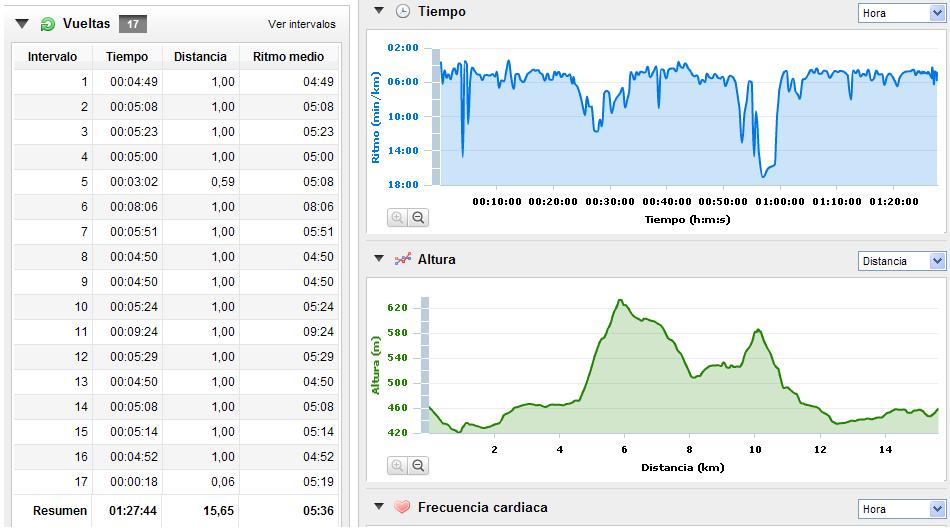Select lap 11 time 00:09:24

(x=133, y=332)
